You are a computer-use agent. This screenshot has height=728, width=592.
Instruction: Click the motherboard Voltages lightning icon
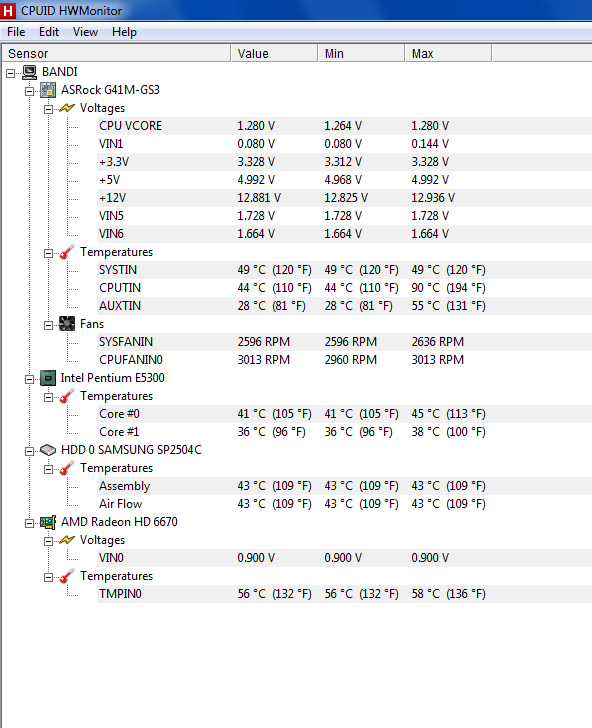click(67, 108)
